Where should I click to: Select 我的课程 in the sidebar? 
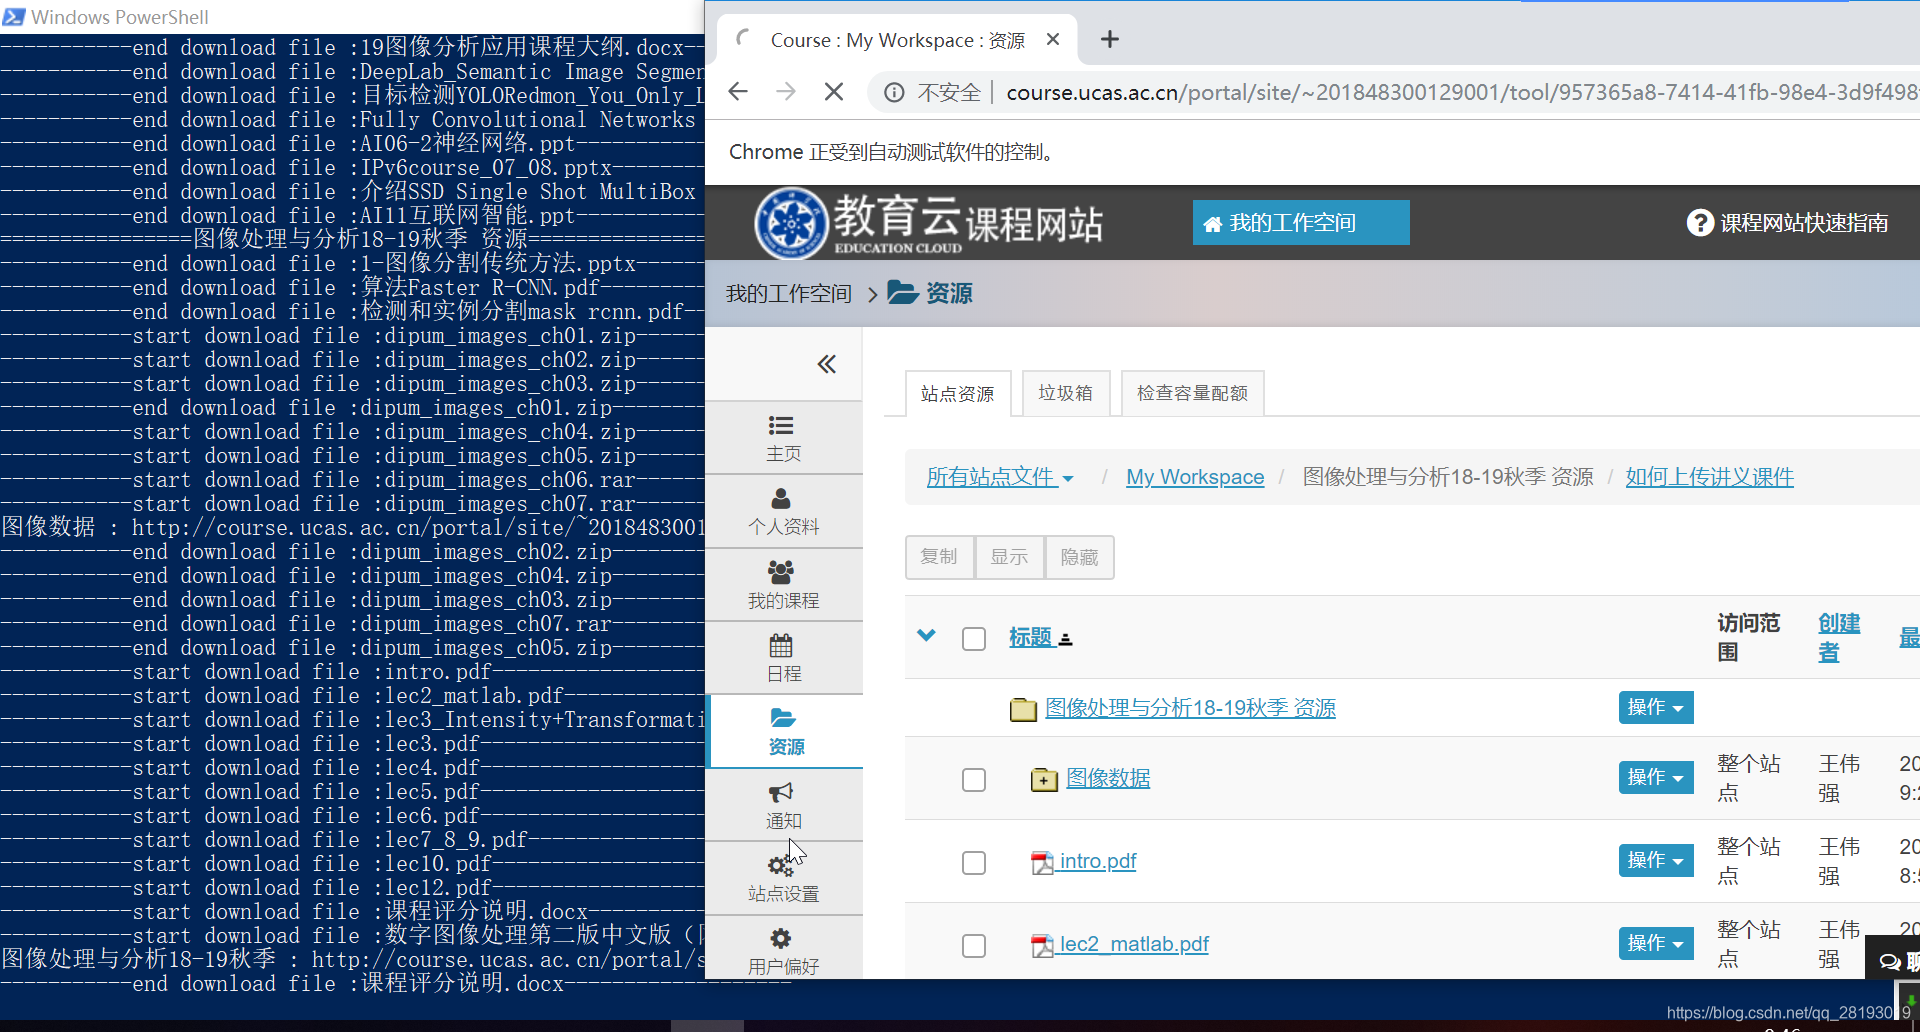(783, 584)
